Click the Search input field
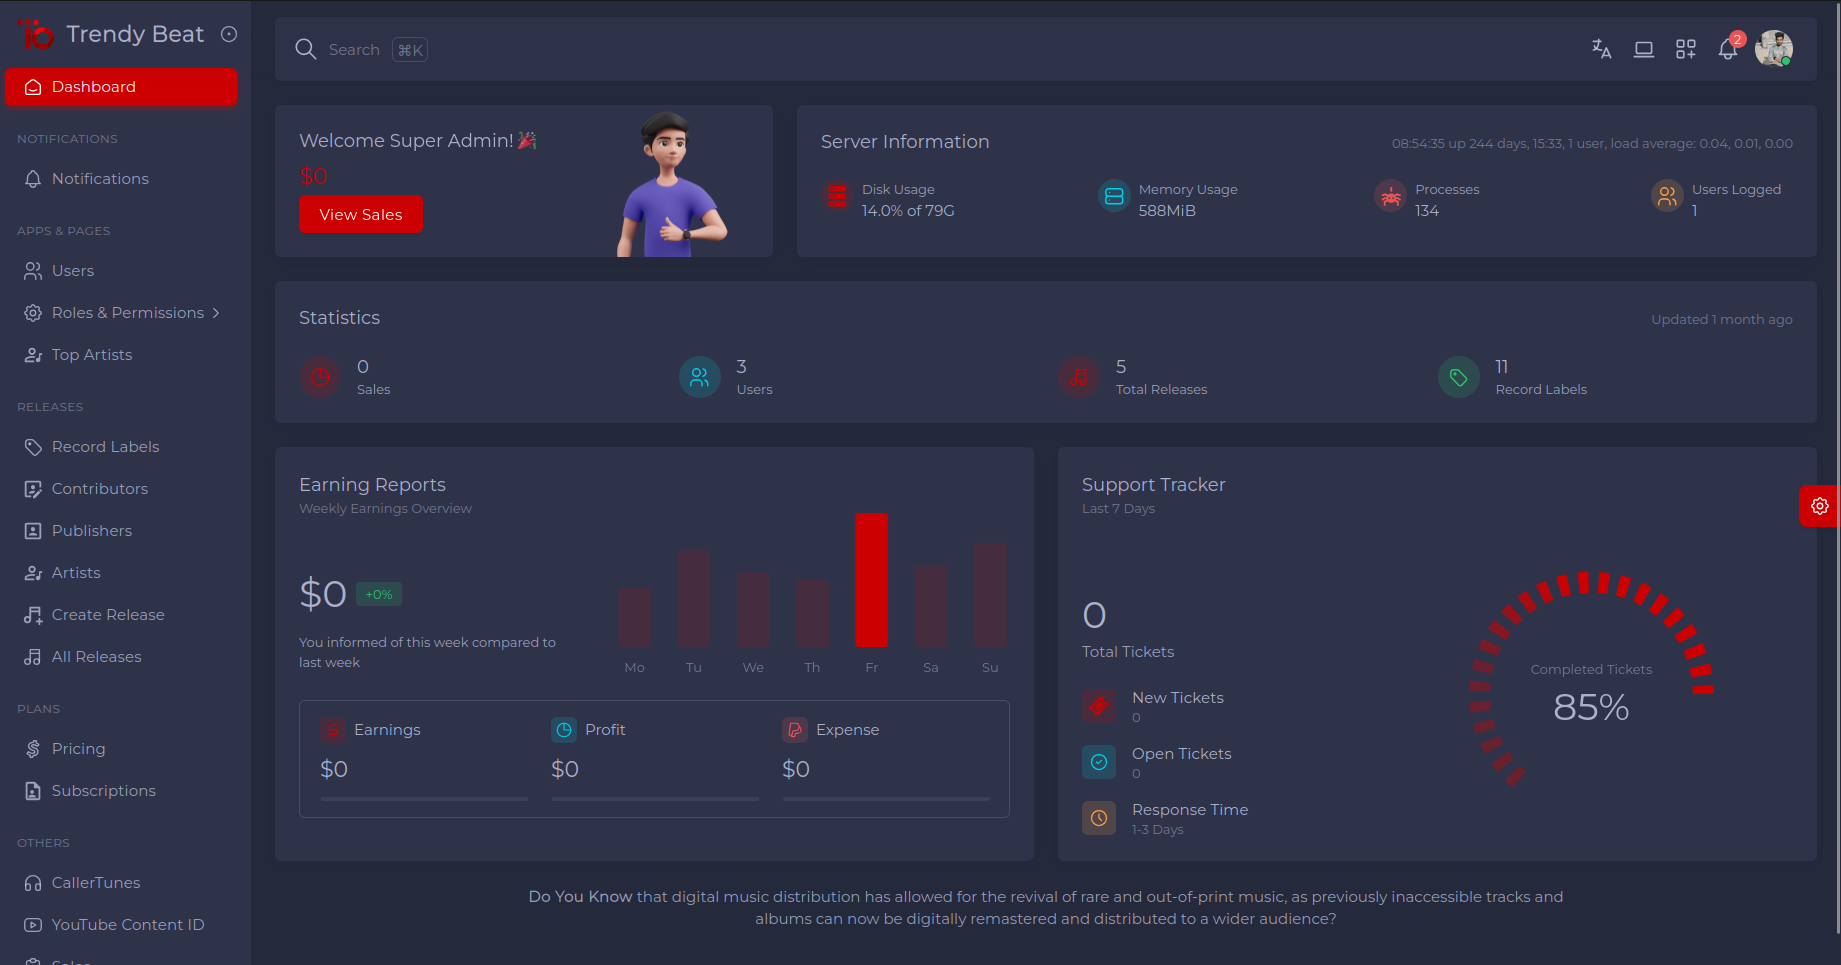The image size is (1841, 965). pos(354,50)
